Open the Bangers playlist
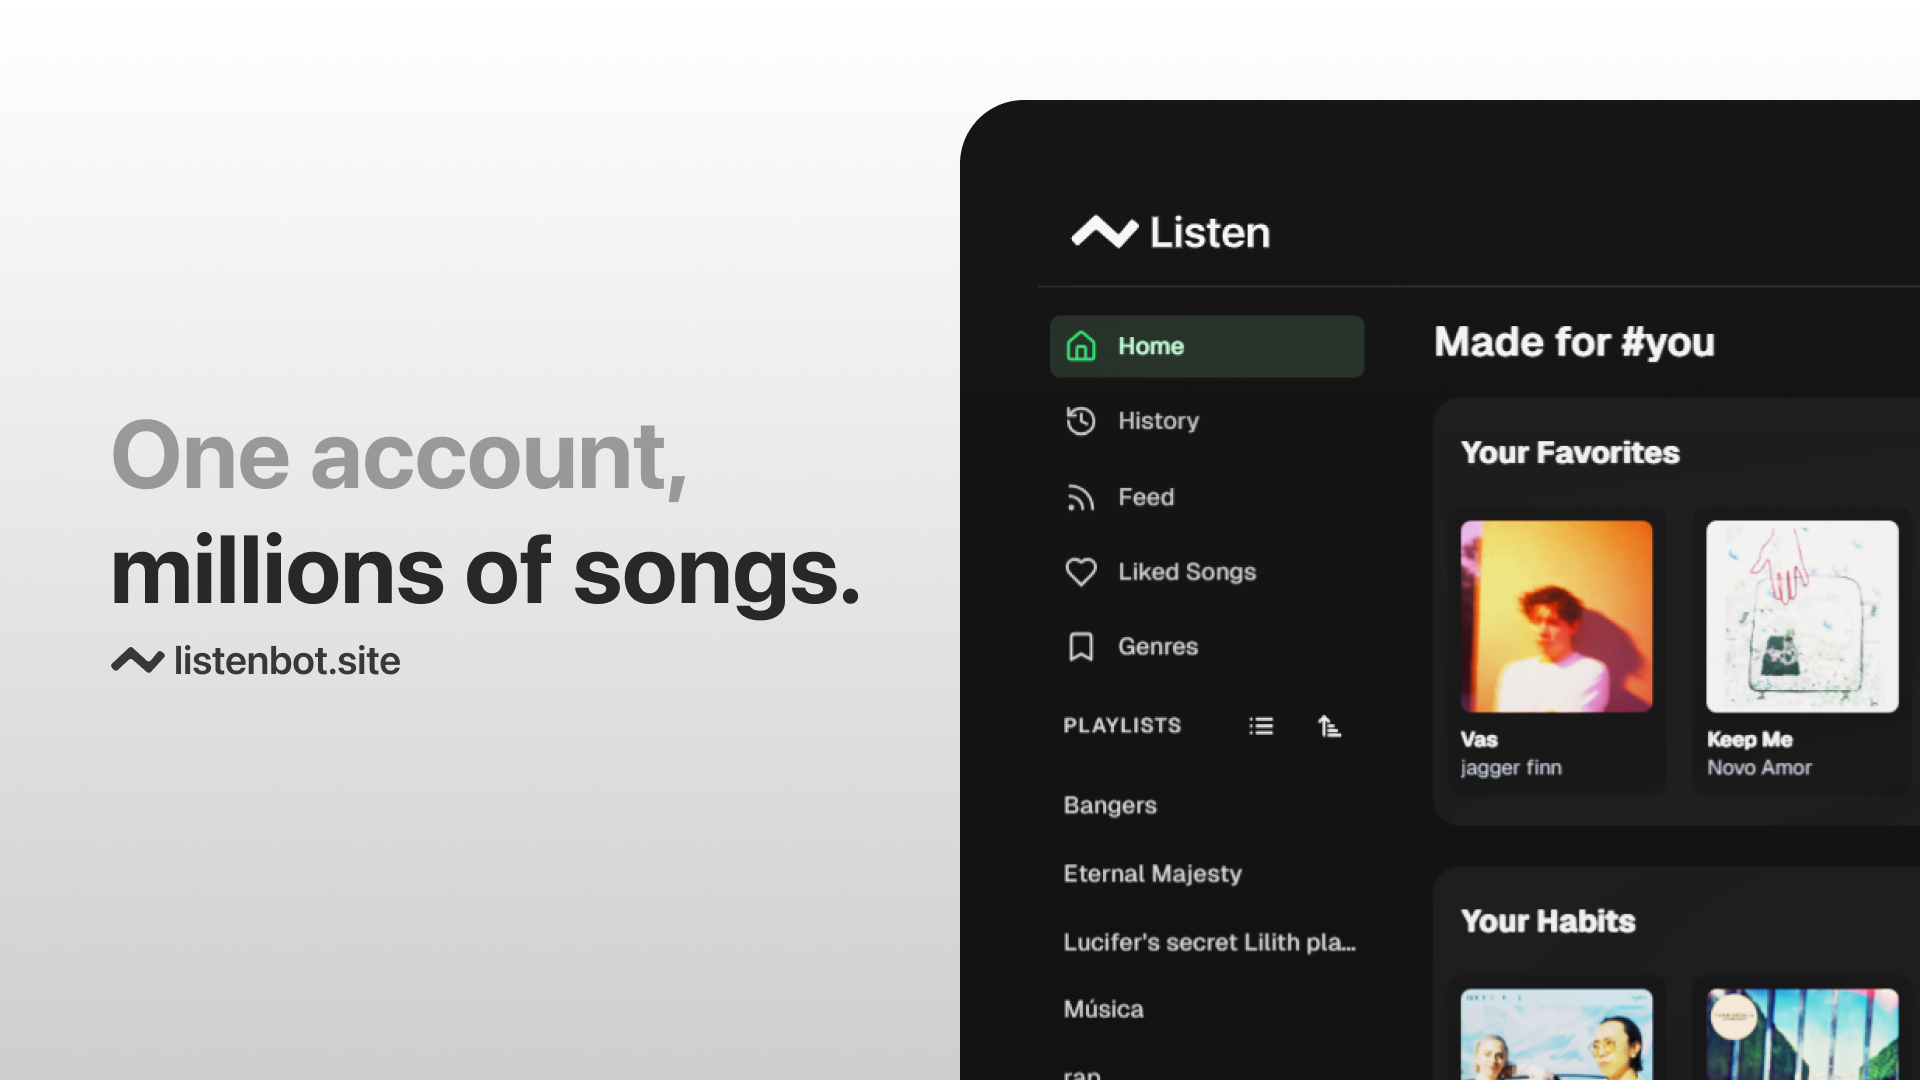Image resolution: width=1920 pixels, height=1080 pixels. click(x=1110, y=805)
